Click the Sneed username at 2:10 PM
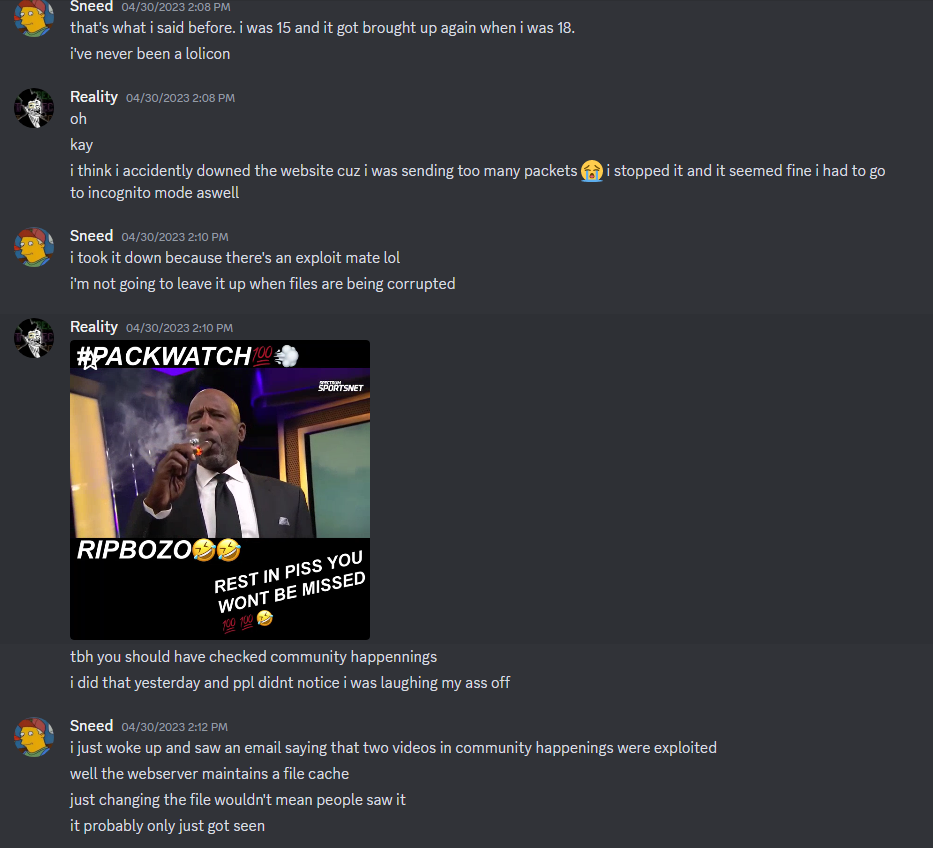Viewport: 933px width, 848px height. (x=92, y=236)
